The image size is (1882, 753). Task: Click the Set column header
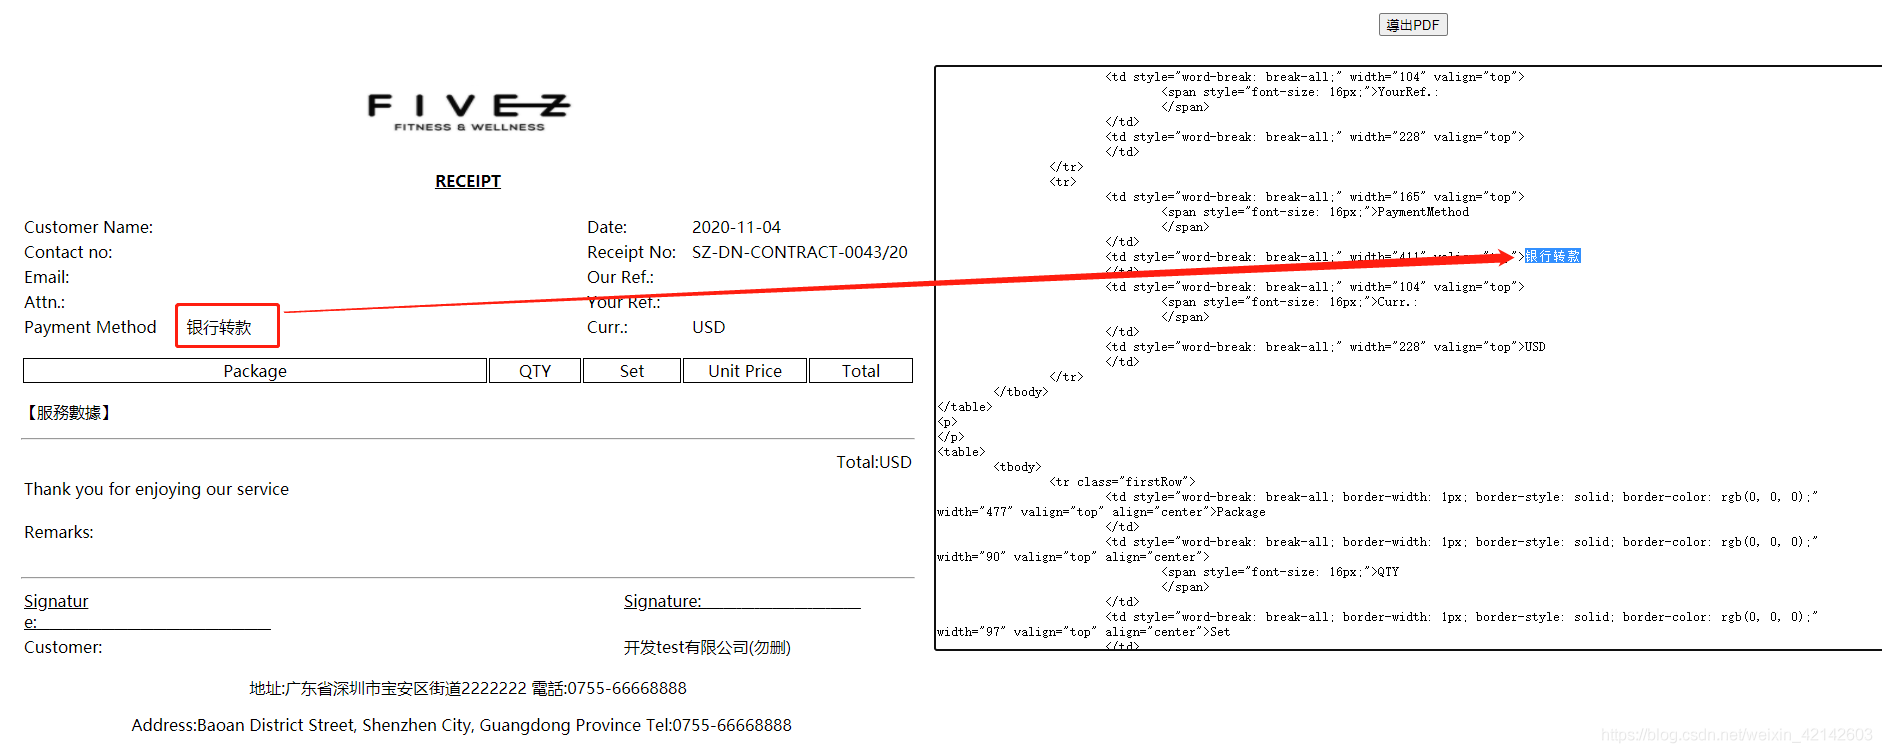pyautogui.click(x=632, y=371)
